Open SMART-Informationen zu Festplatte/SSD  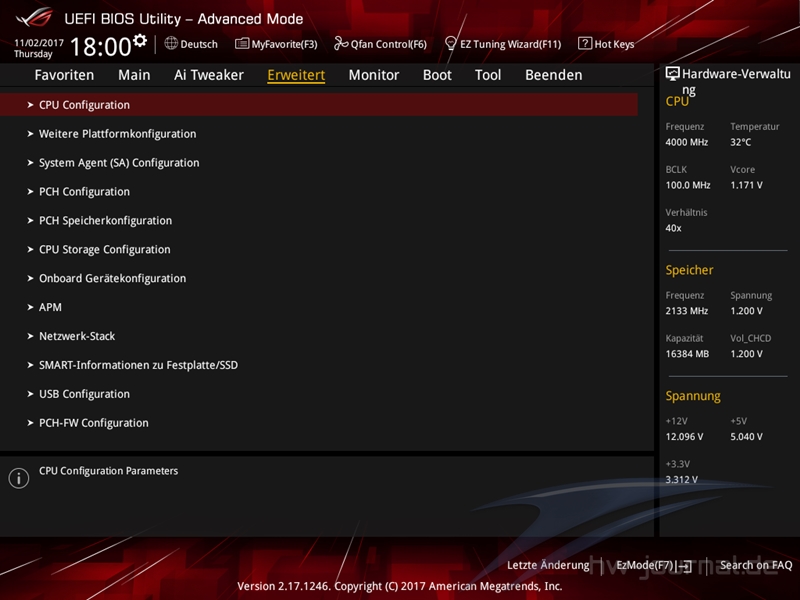138,365
